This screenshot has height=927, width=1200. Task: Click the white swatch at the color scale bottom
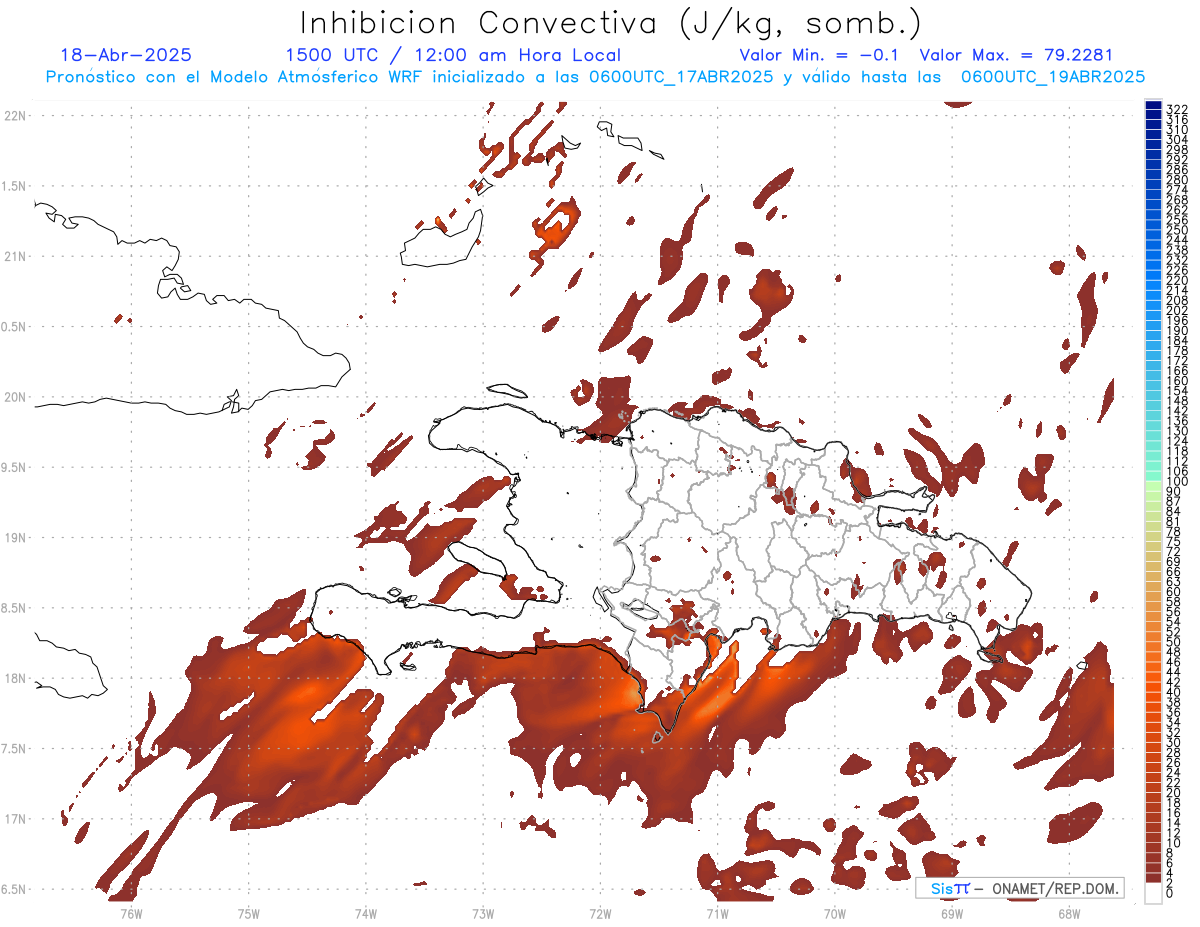click(1154, 893)
